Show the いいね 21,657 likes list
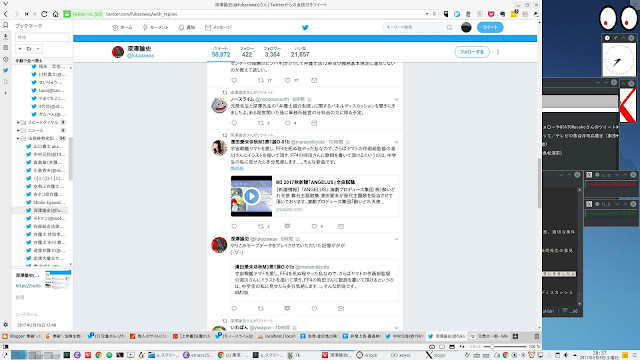 coord(300,52)
